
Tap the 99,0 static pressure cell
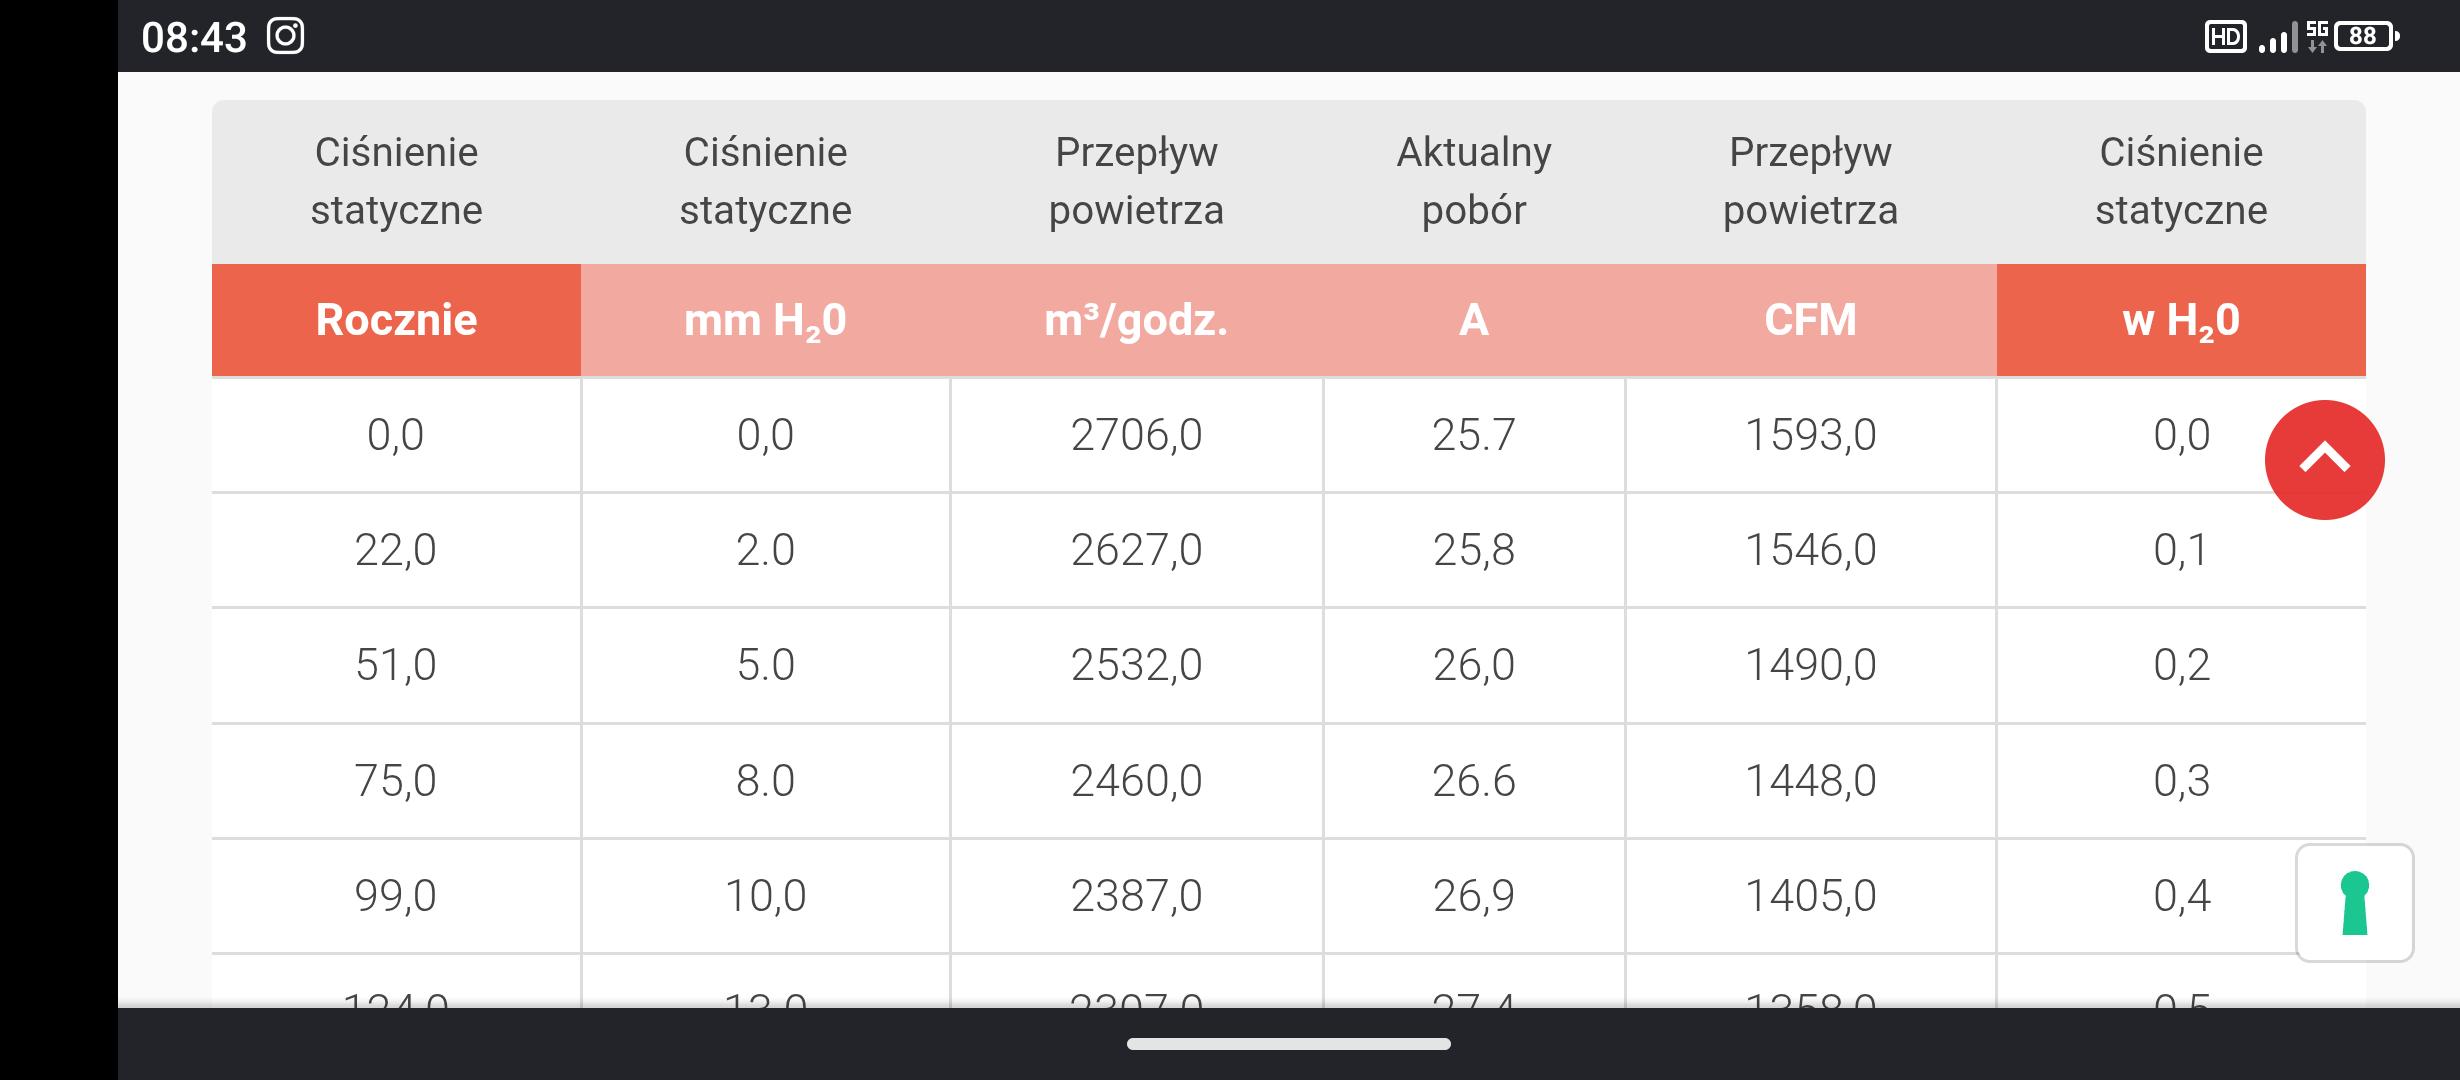(396, 895)
